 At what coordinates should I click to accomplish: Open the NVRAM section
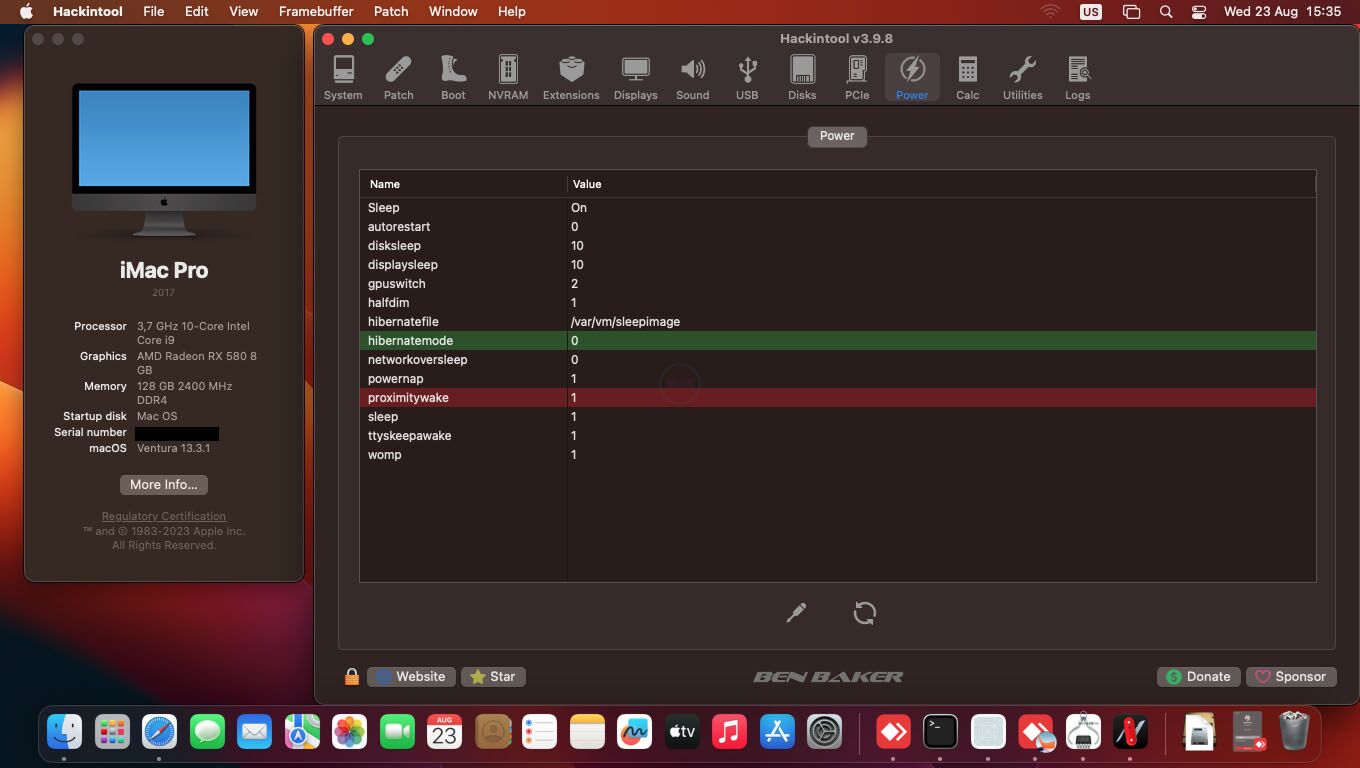(x=508, y=78)
